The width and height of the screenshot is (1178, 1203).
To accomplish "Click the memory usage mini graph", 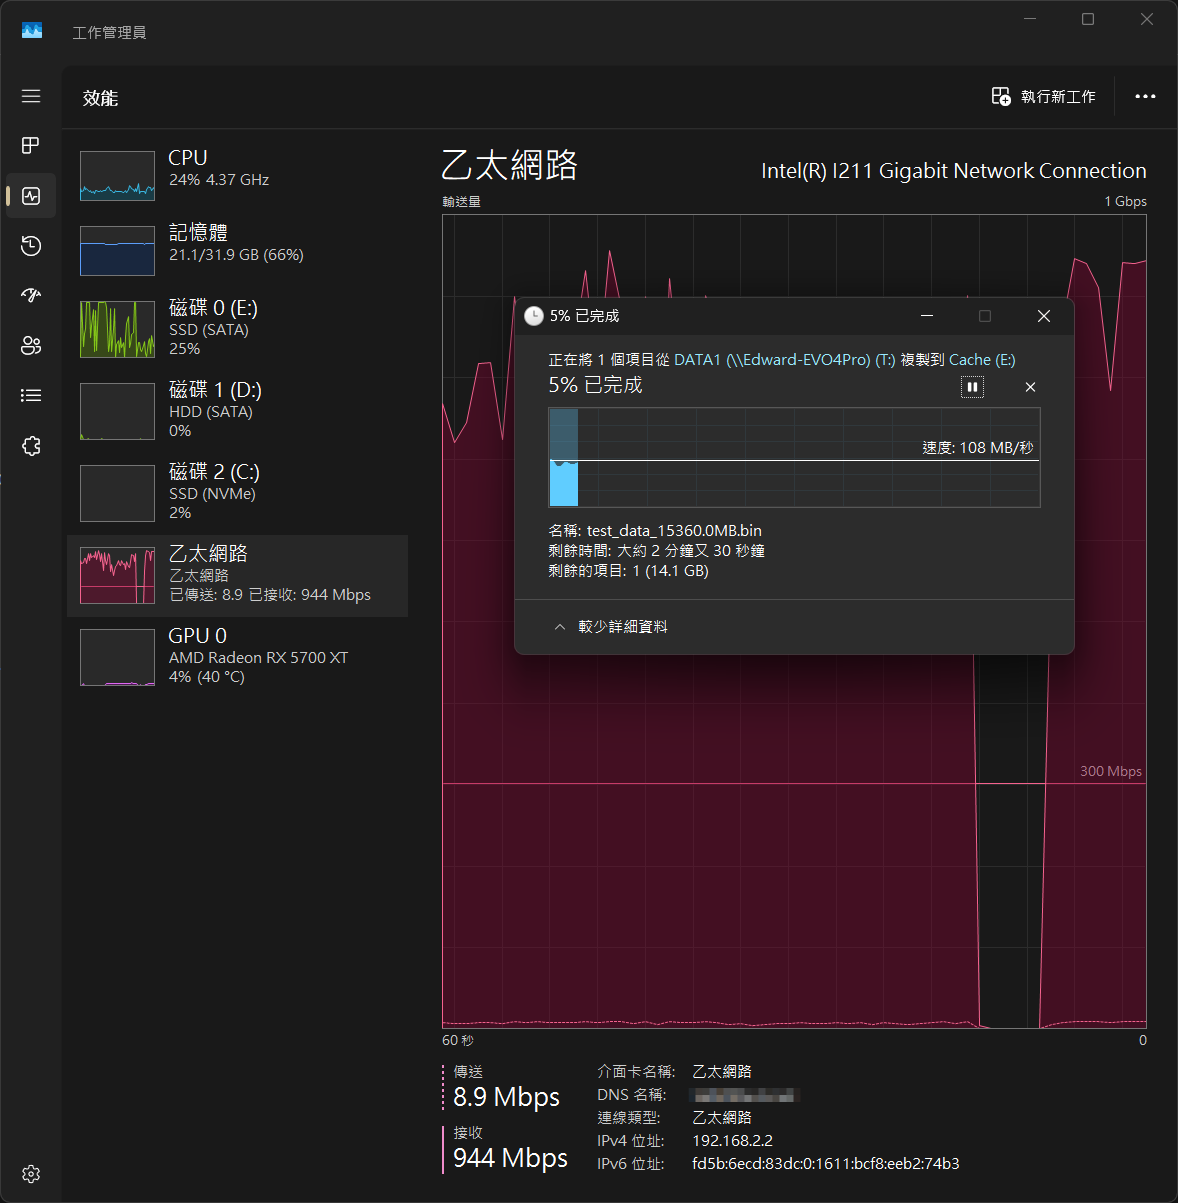I will [x=117, y=250].
